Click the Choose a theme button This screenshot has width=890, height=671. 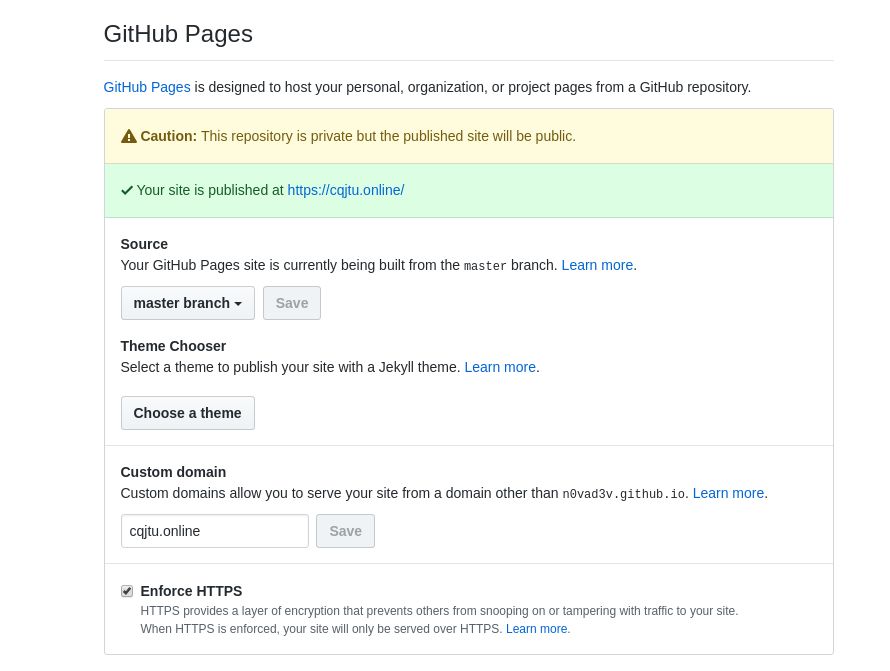[x=188, y=413]
